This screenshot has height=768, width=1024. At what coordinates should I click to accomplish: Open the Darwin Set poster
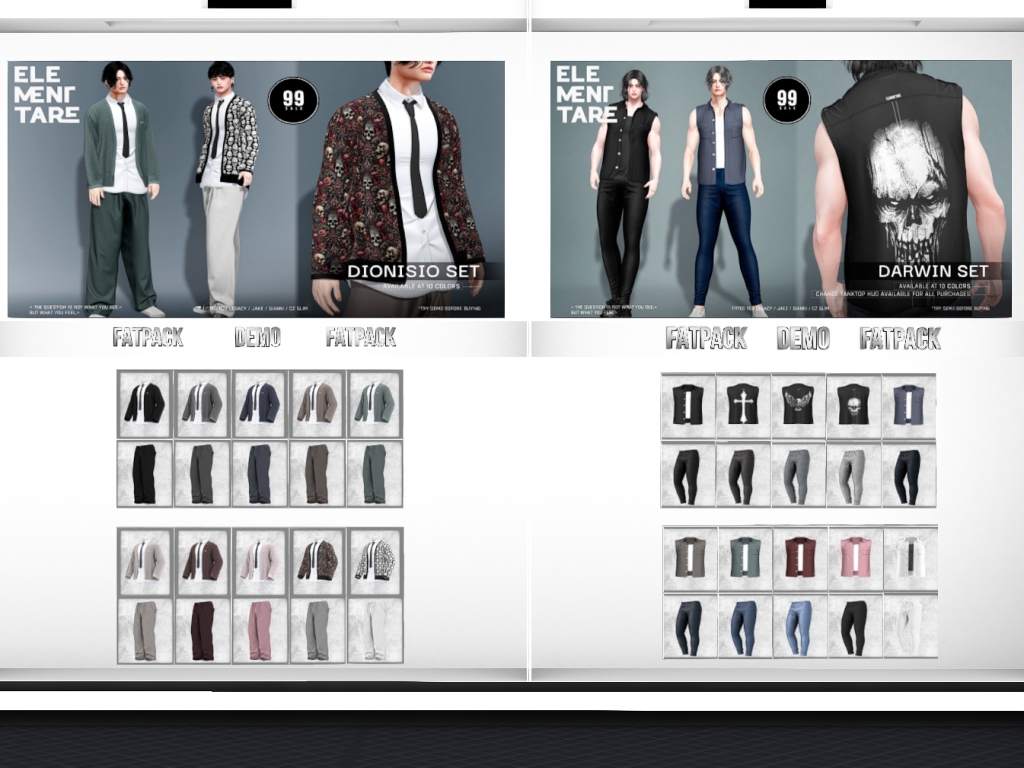pyautogui.click(x=780, y=189)
